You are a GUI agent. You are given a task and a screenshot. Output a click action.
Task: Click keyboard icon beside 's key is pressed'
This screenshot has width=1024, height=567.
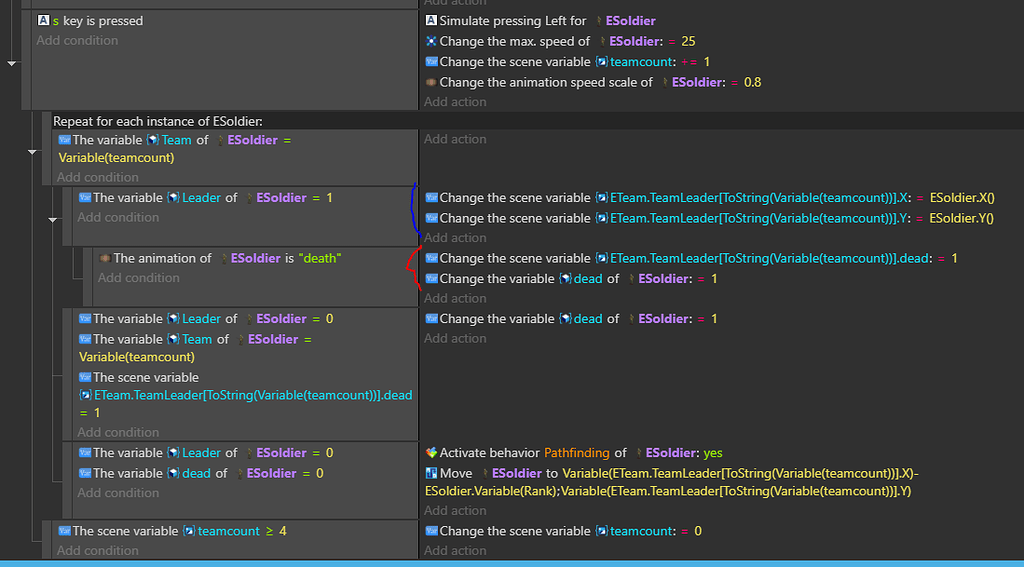[x=43, y=20]
